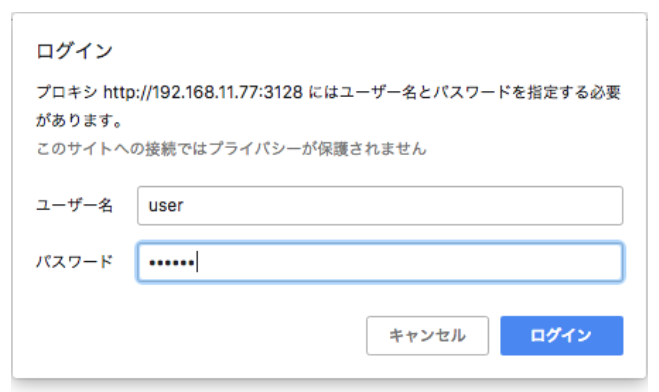
Task: Click the typed 'user' text in username box
Action: pyautogui.click(x=166, y=205)
